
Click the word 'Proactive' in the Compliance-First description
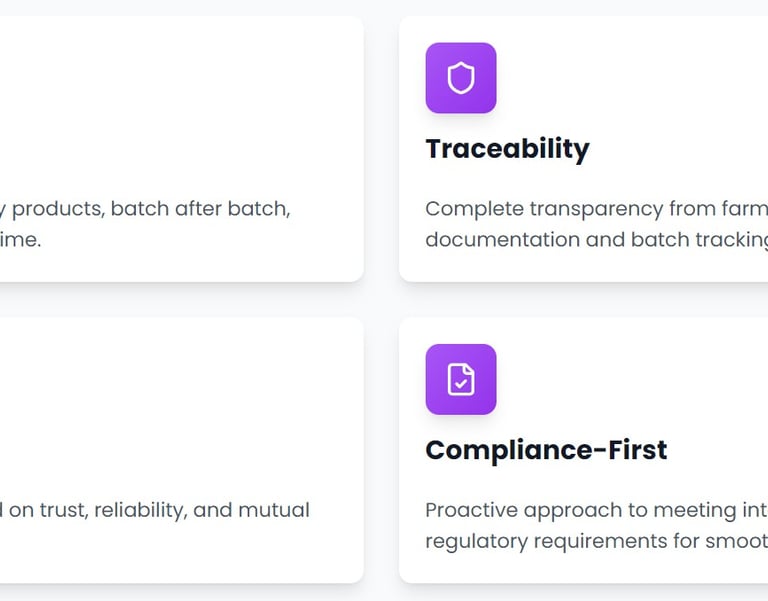(x=467, y=510)
